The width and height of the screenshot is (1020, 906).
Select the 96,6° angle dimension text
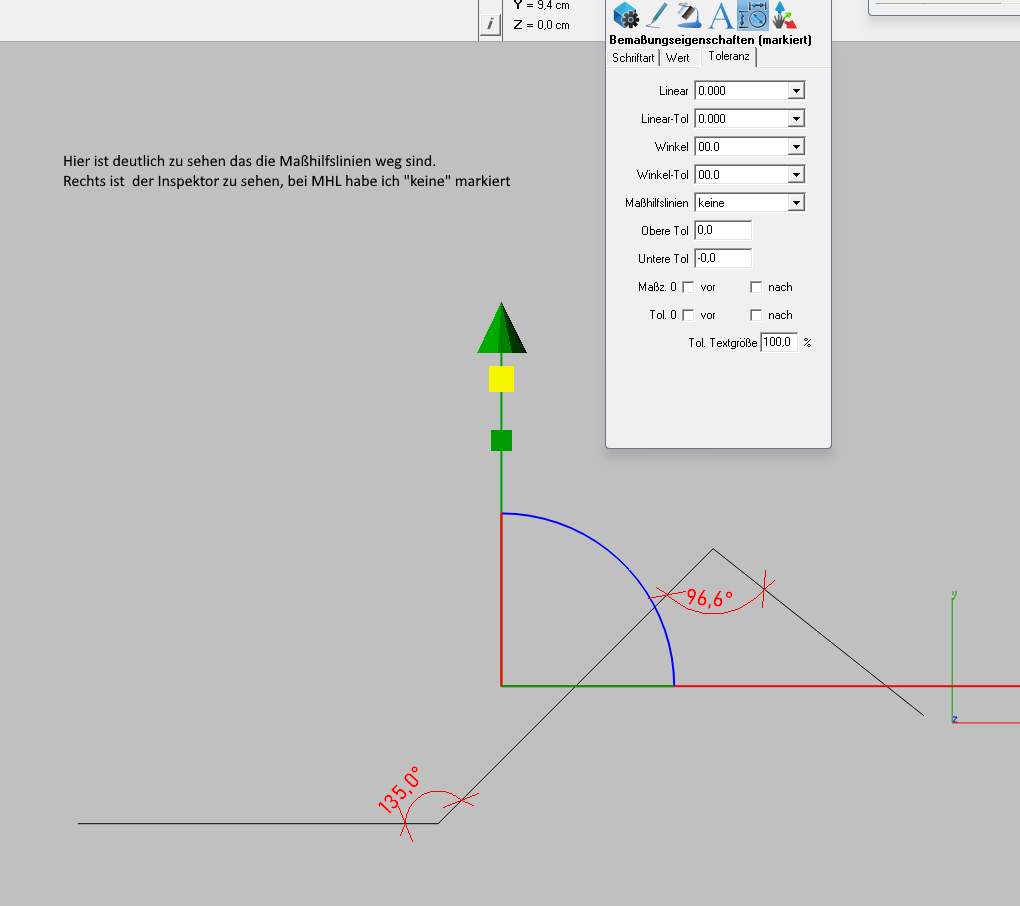point(709,598)
